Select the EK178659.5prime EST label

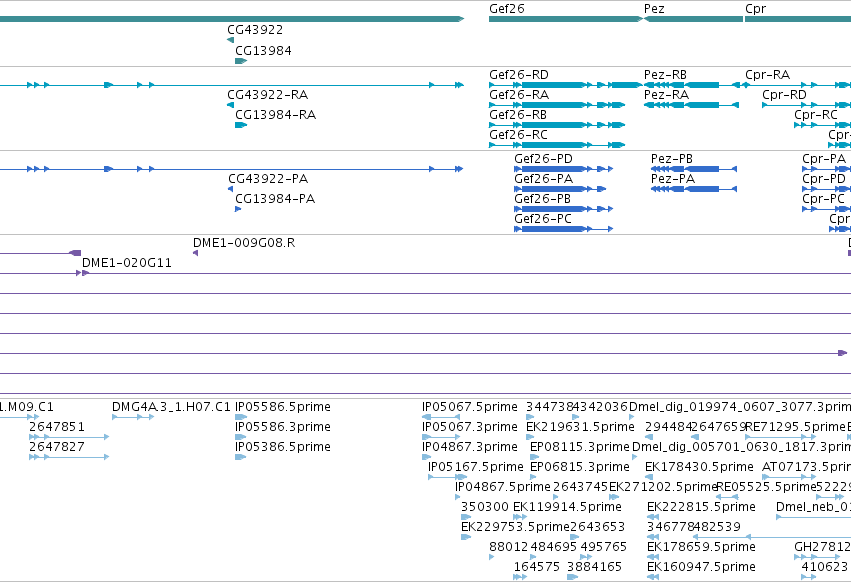701,547
